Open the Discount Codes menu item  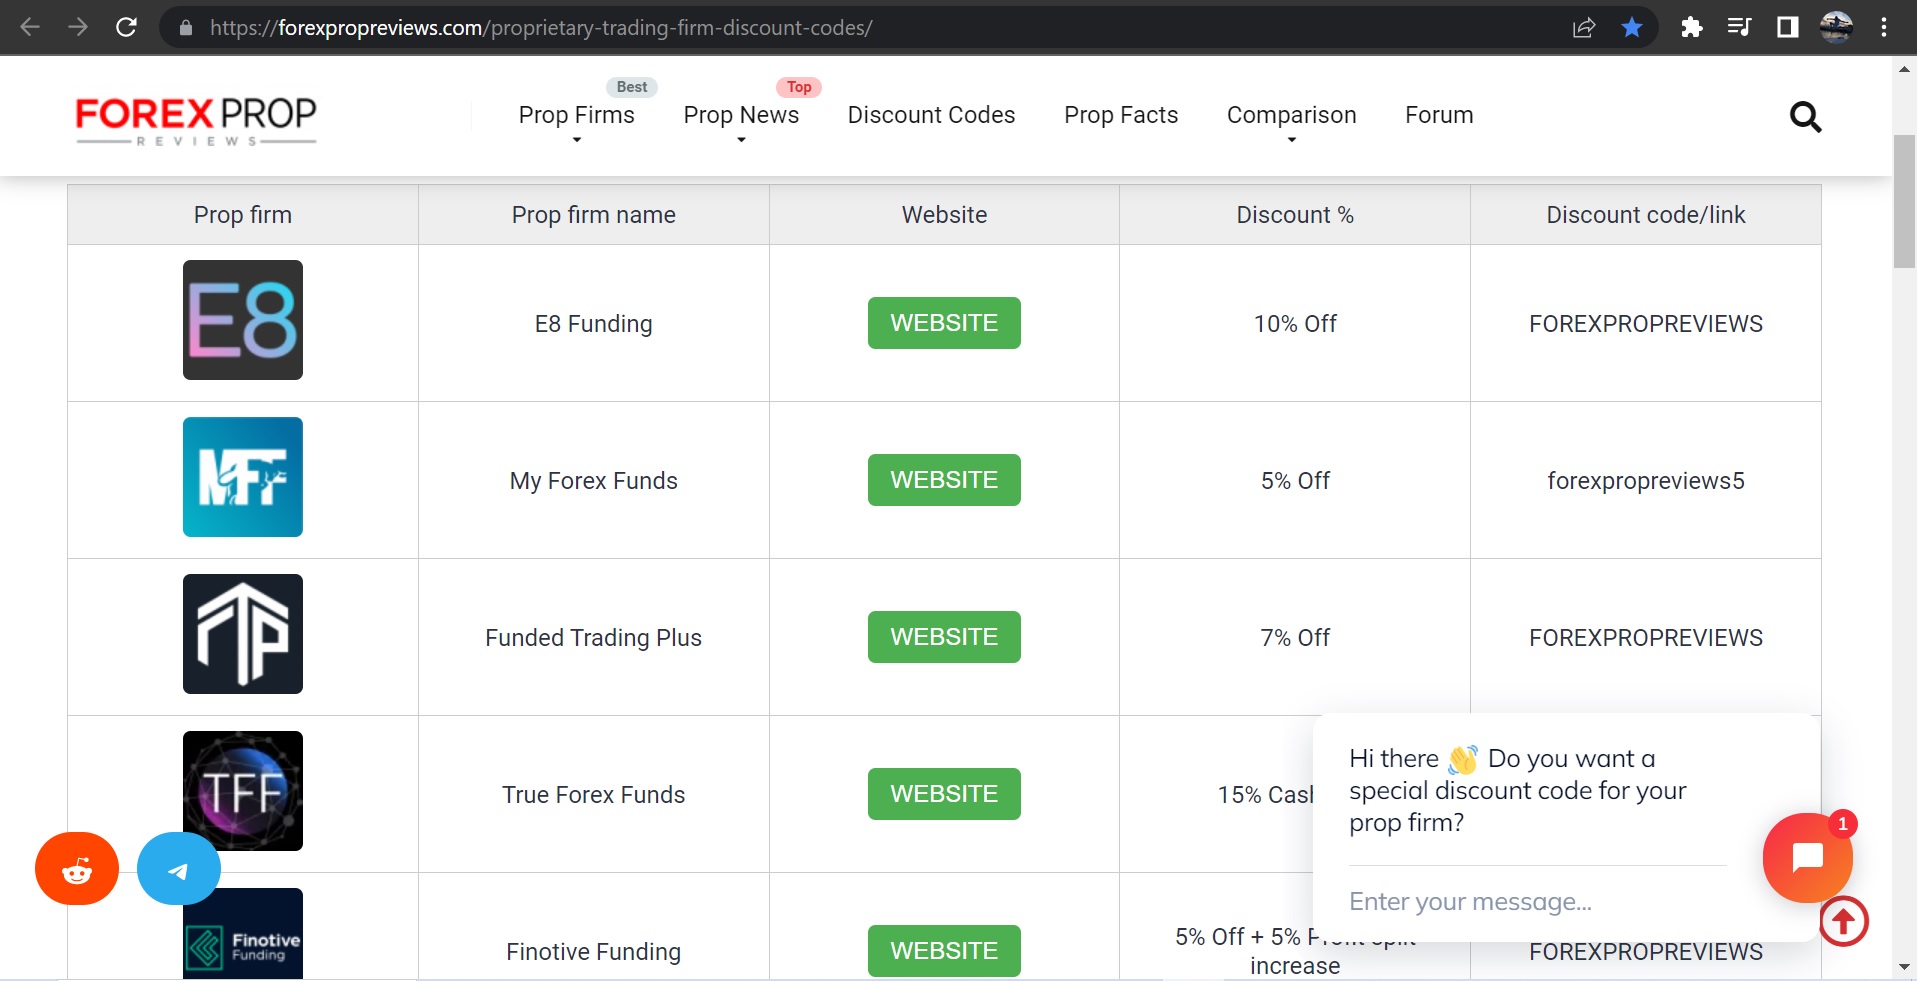pyautogui.click(x=931, y=115)
